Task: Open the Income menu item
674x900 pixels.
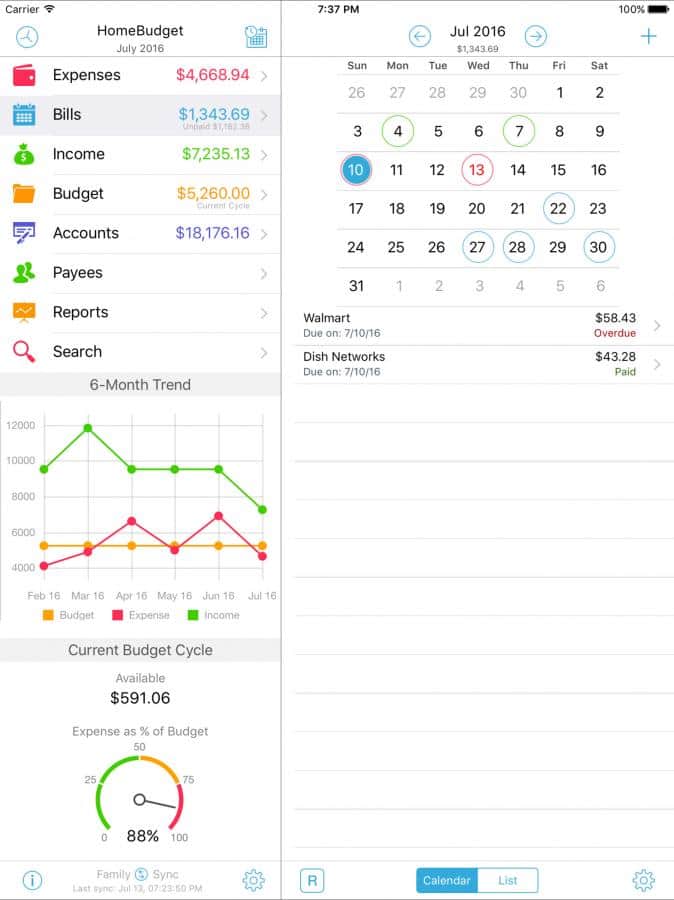Action: (x=140, y=154)
